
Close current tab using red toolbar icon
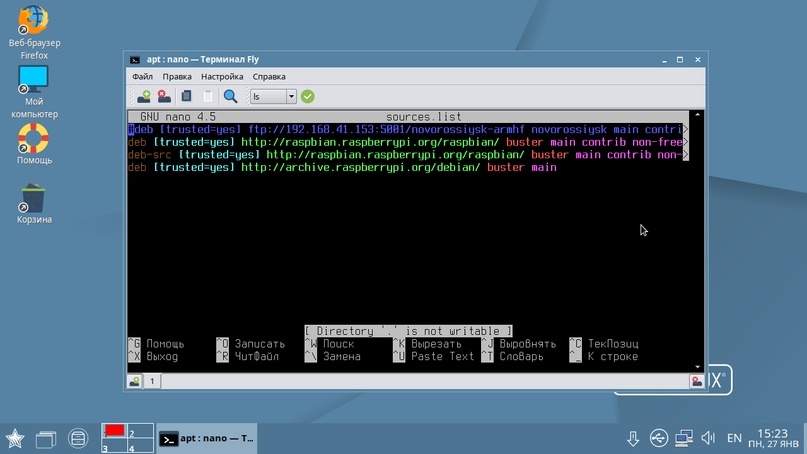pos(164,97)
